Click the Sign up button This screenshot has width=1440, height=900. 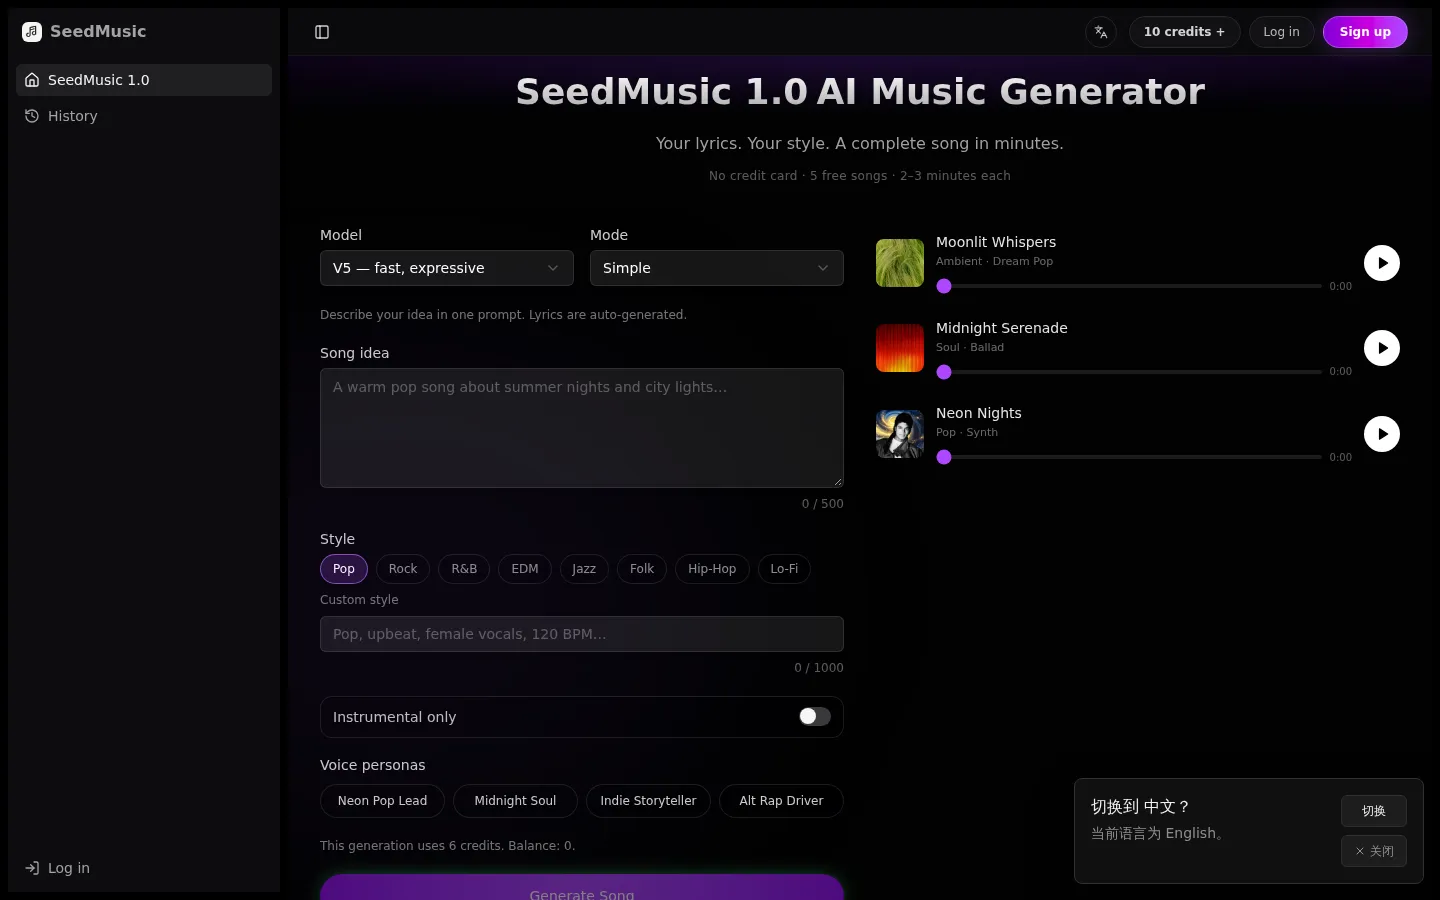point(1365,32)
